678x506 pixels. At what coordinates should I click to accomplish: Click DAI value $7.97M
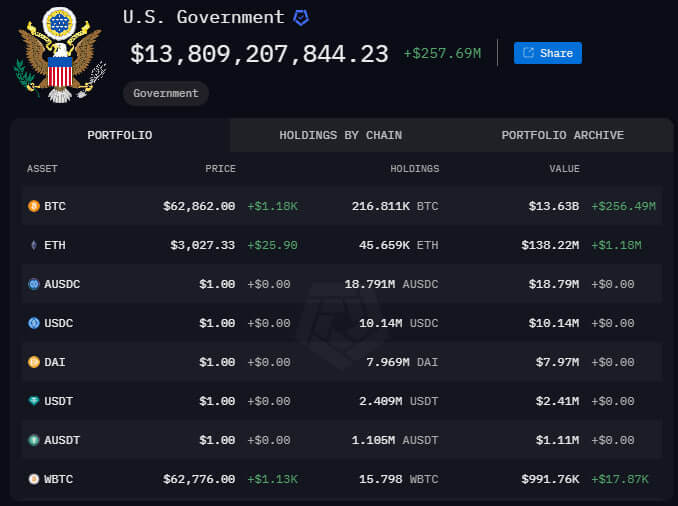[x=558, y=362]
